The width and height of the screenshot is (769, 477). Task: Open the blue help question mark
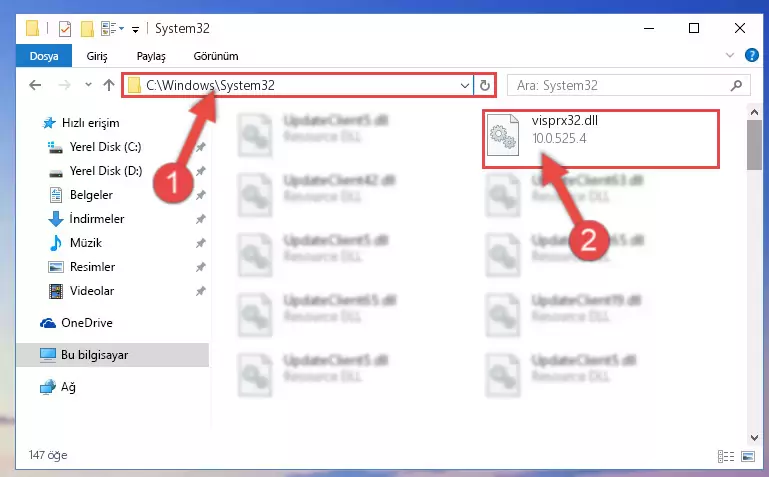pos(751,55)
